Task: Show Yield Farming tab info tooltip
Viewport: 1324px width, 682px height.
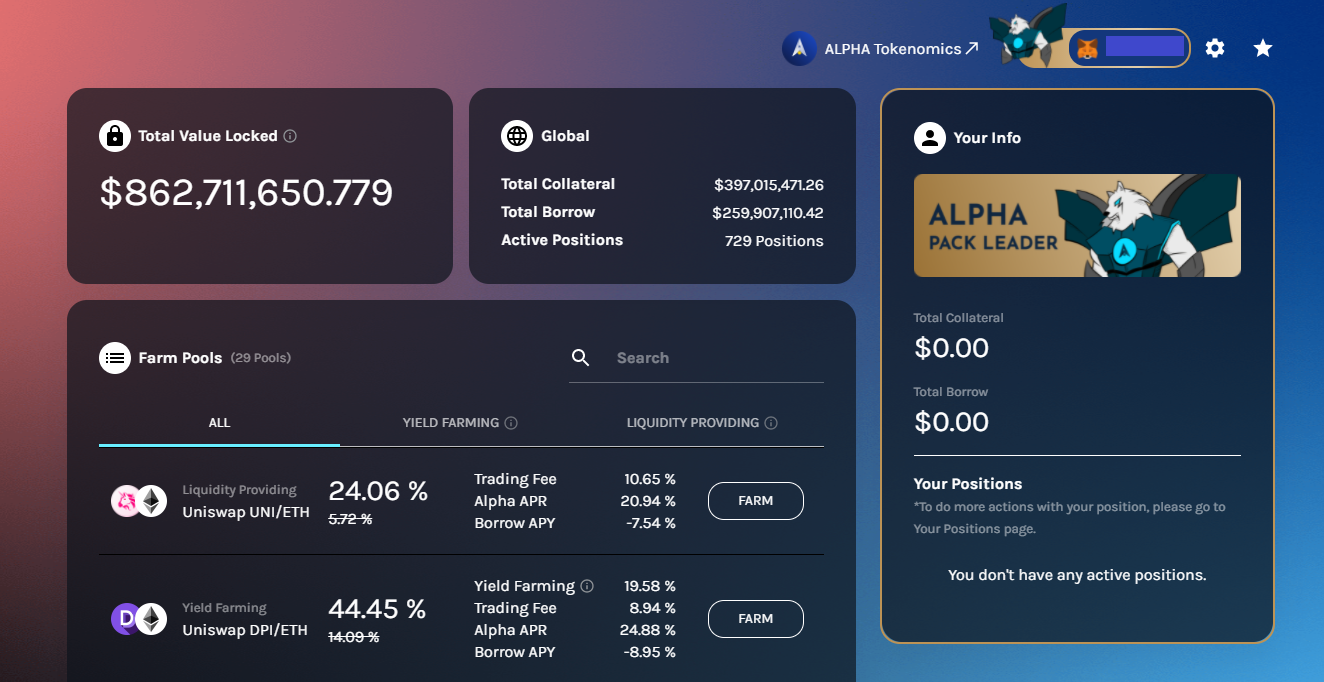Action: tap(511, 423)
